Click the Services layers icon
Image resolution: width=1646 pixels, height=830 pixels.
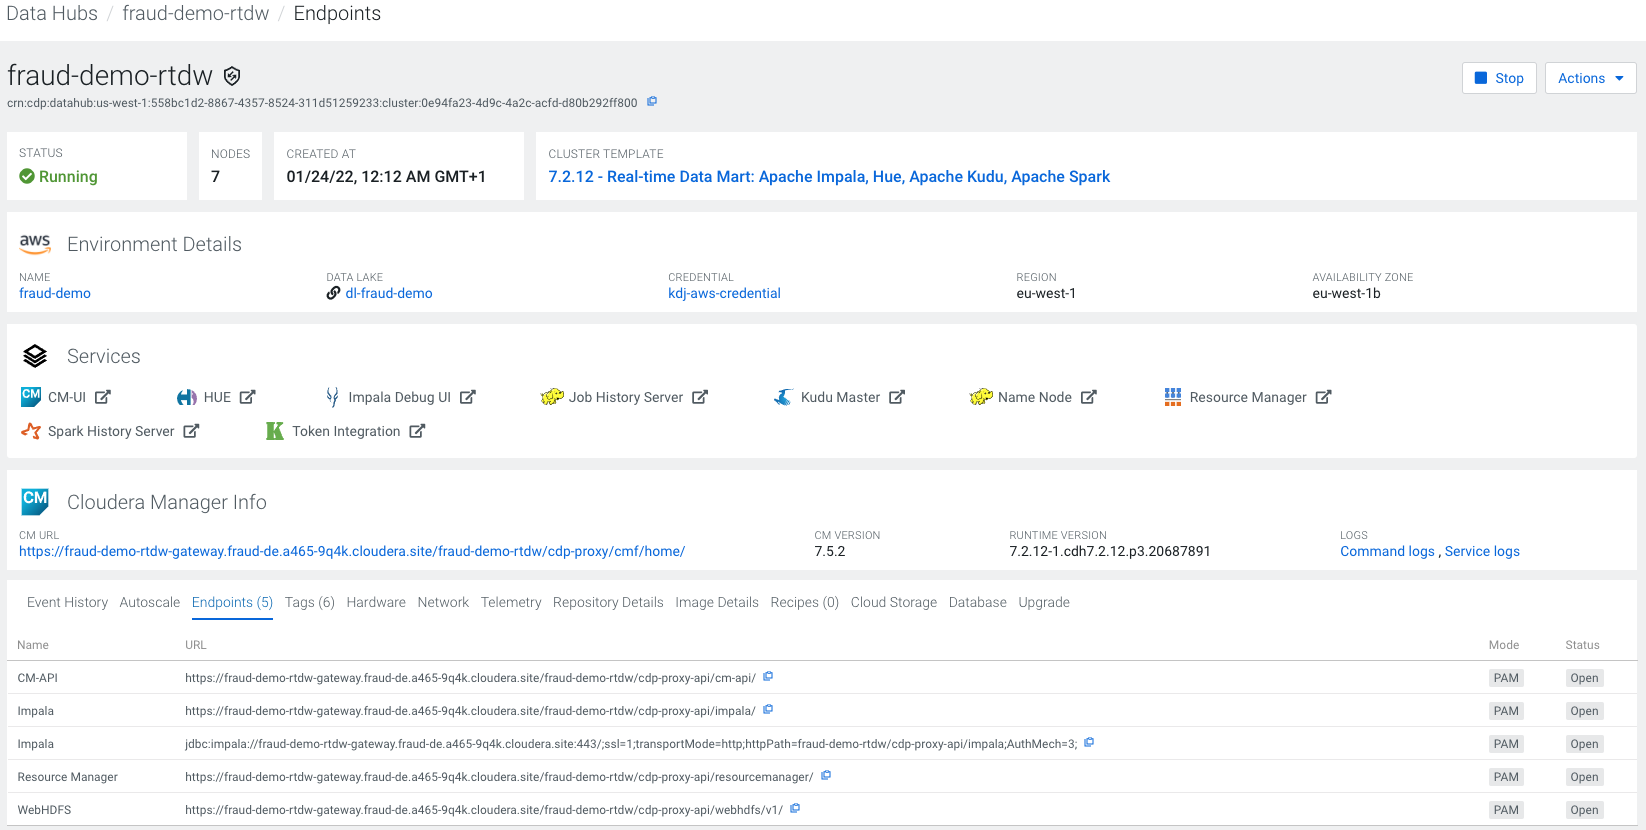click(x=35, y=356)
